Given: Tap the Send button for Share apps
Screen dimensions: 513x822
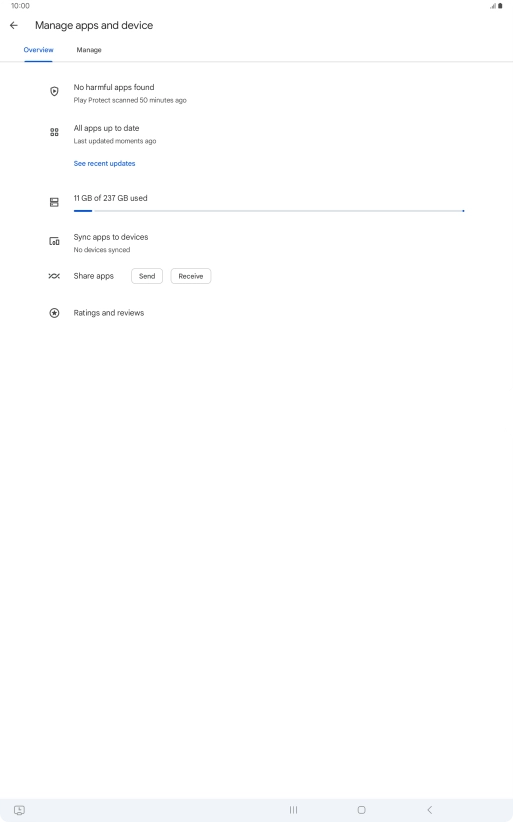Looking at the screenshot, I should [x=147, y=276].
